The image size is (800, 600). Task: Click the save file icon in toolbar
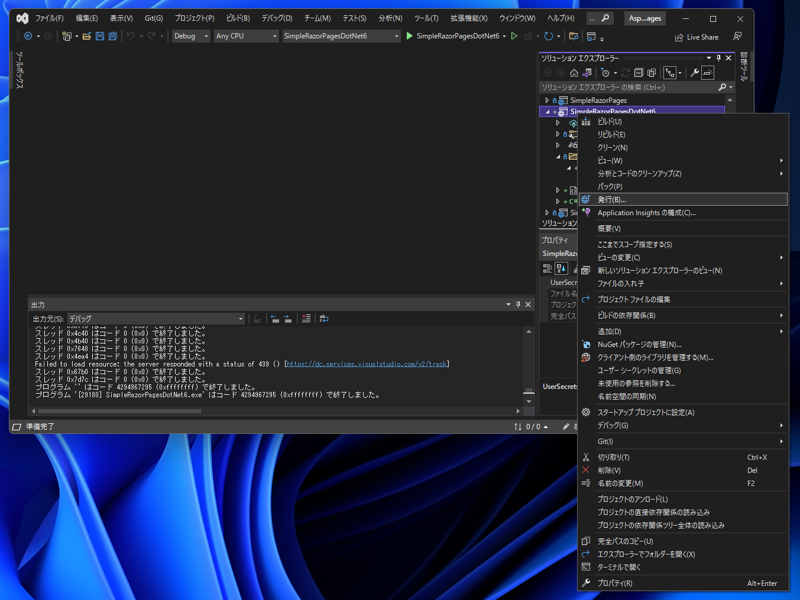[x=100, y=36]
